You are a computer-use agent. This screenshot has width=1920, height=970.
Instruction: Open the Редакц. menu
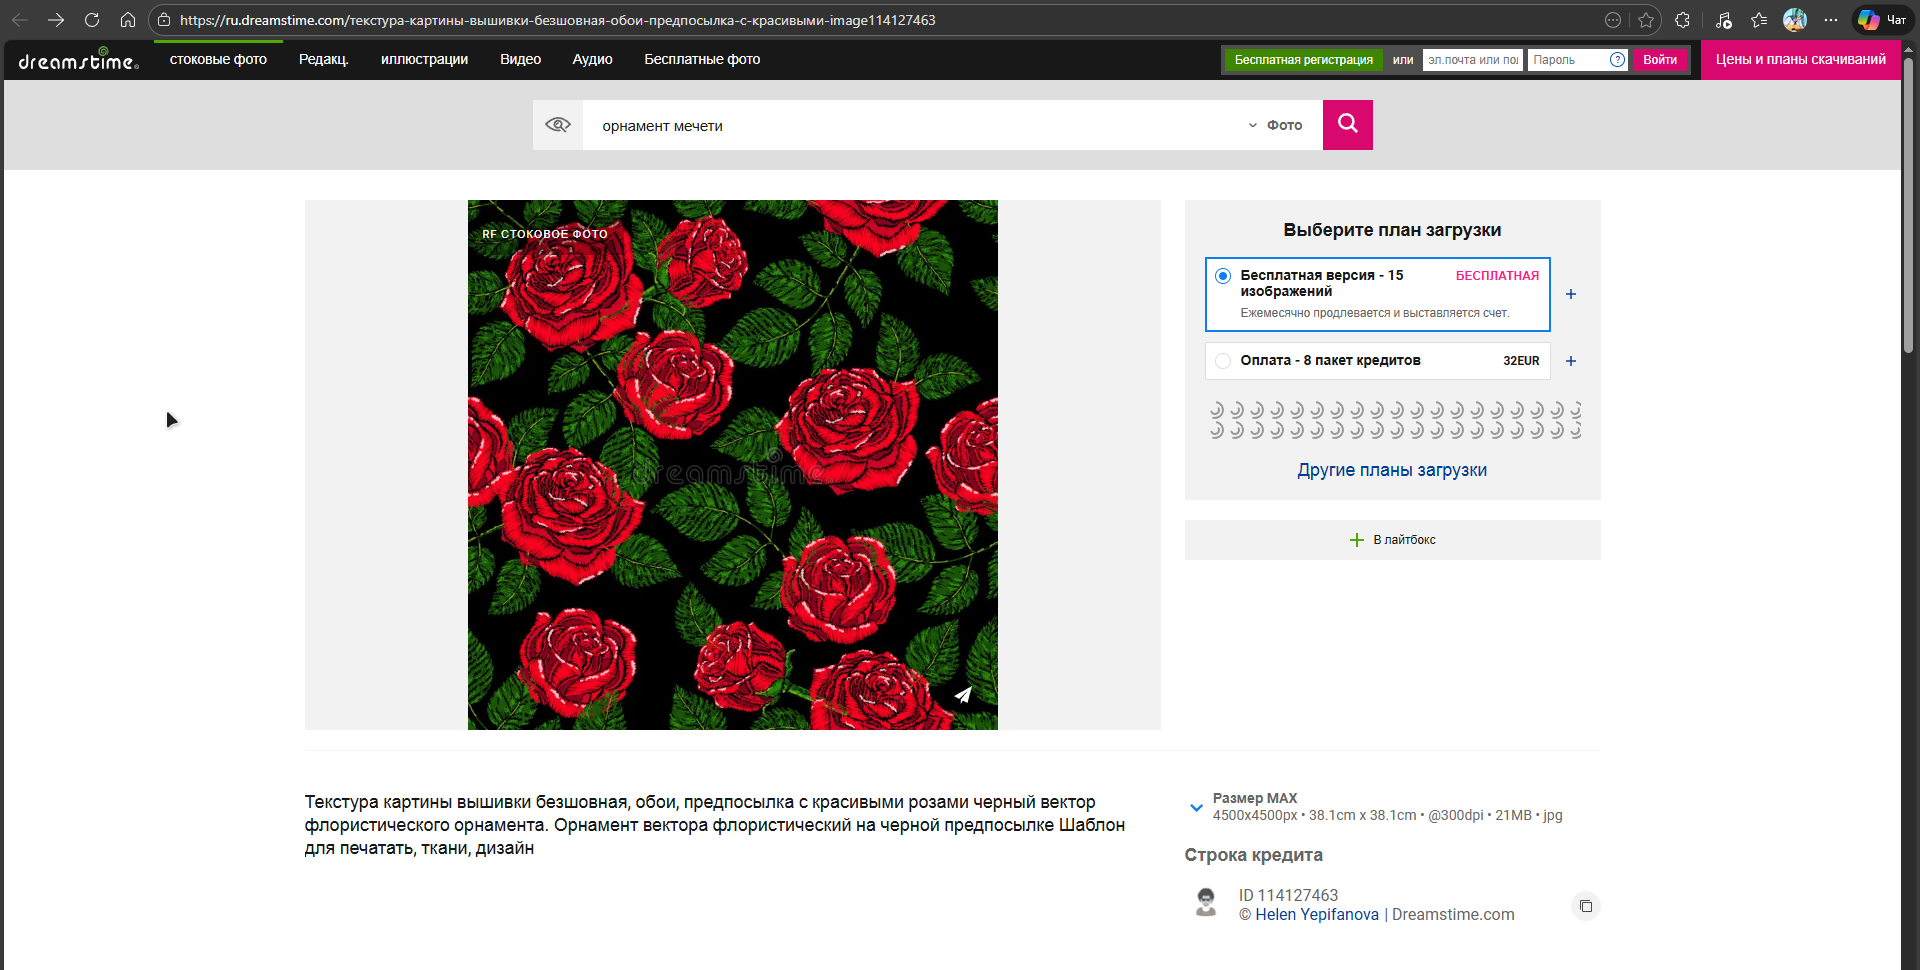coord(324,60)
